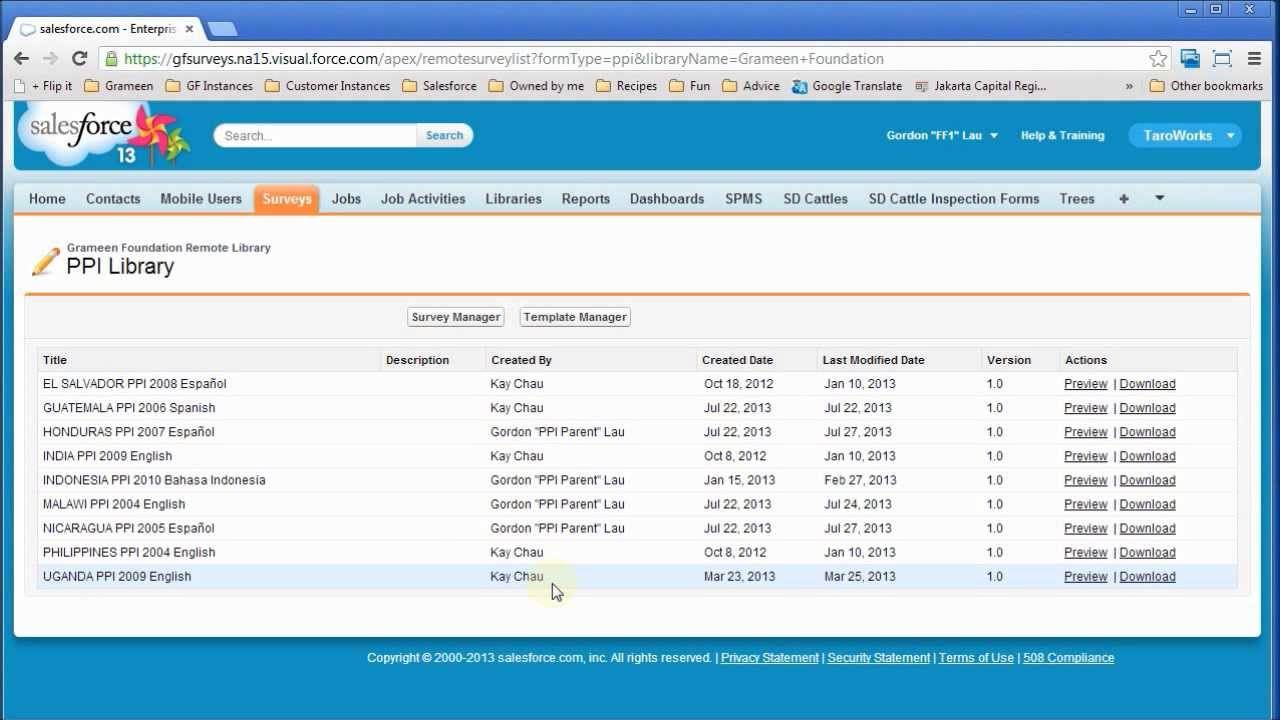Click the Created Date column header

point(737,360)
